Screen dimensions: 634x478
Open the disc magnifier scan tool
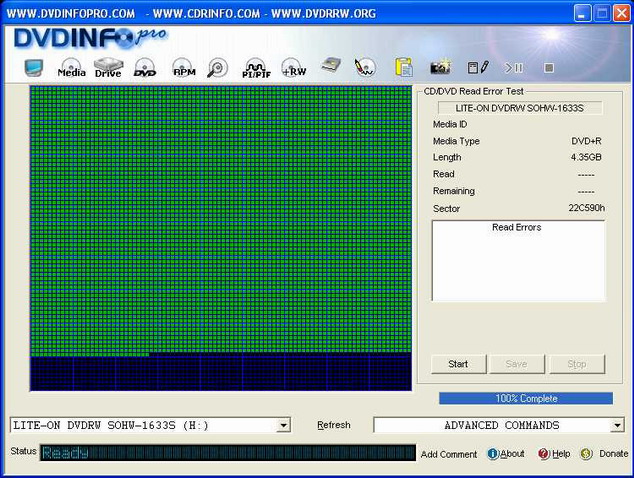point(218,68)
